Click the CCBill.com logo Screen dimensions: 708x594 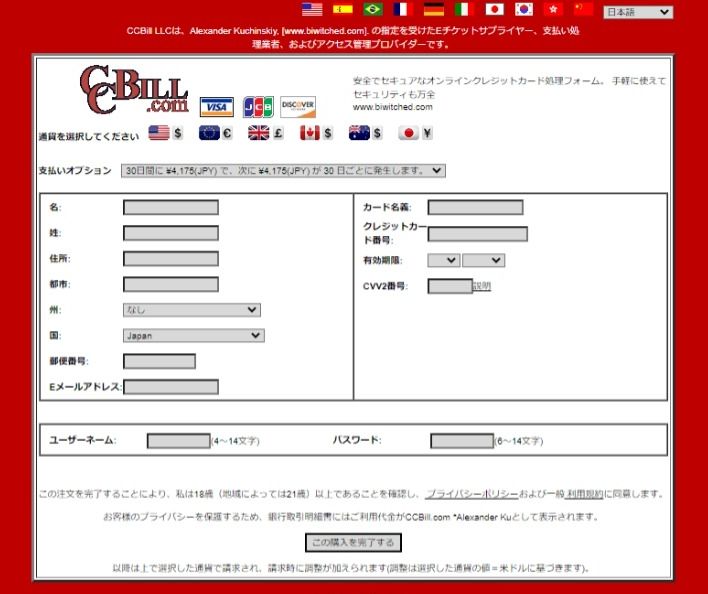pyautogui.click(x=134, y=92)
